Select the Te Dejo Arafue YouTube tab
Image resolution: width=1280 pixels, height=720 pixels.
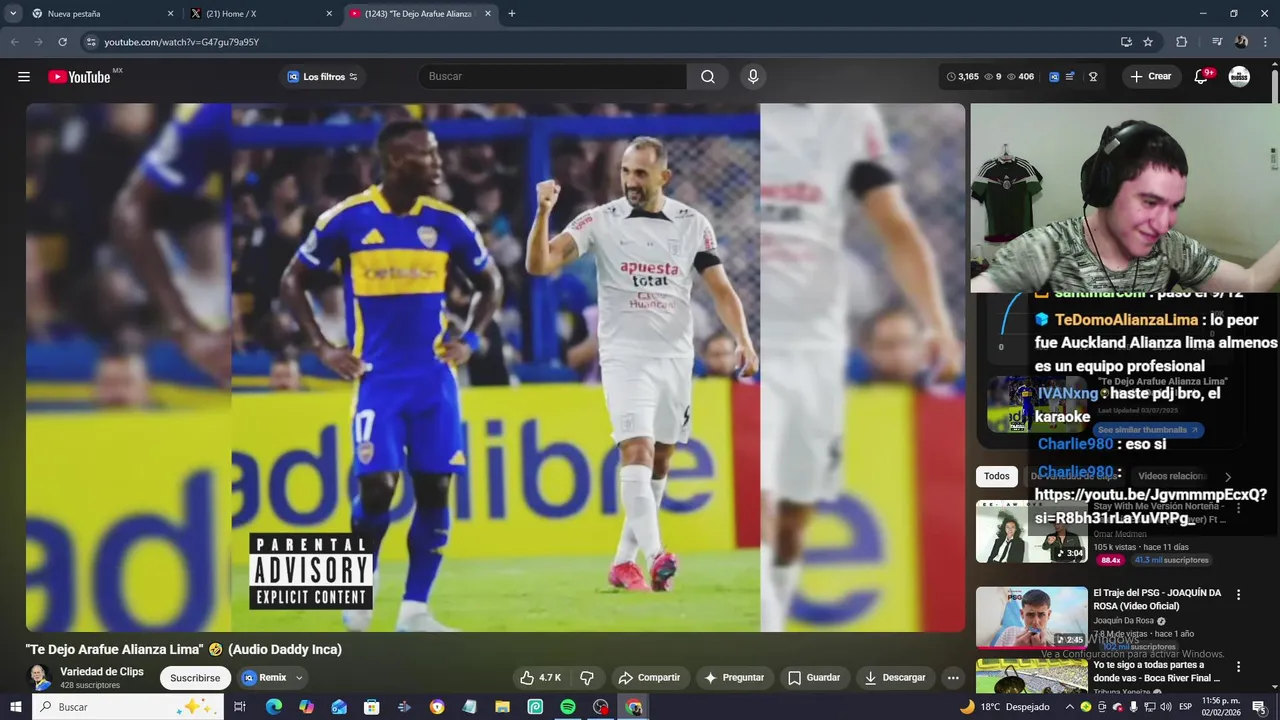pos(421,14)
